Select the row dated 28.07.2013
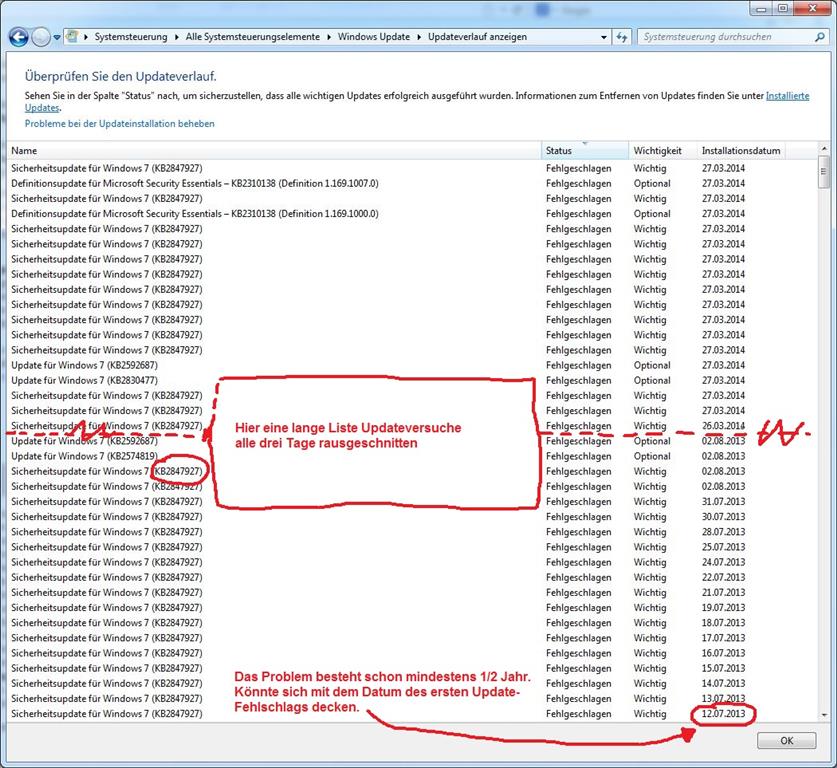 pyautogui.click(x=411, y=532)
